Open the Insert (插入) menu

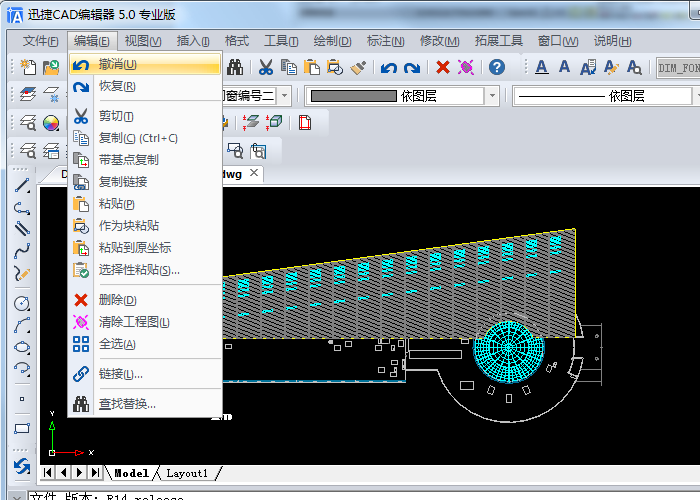click(x=193, y=41)
